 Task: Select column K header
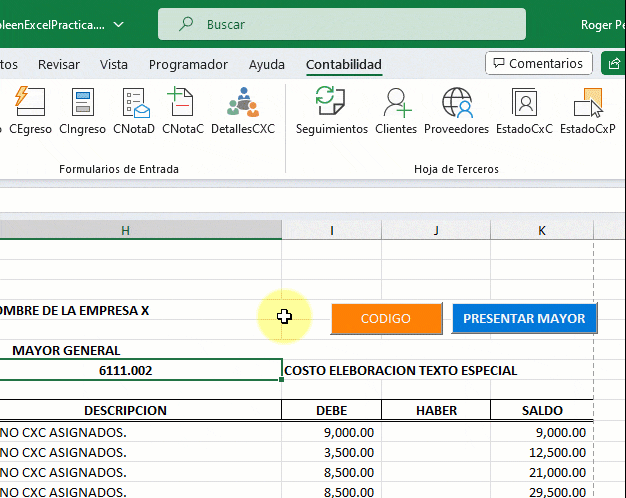coord(542,230)
